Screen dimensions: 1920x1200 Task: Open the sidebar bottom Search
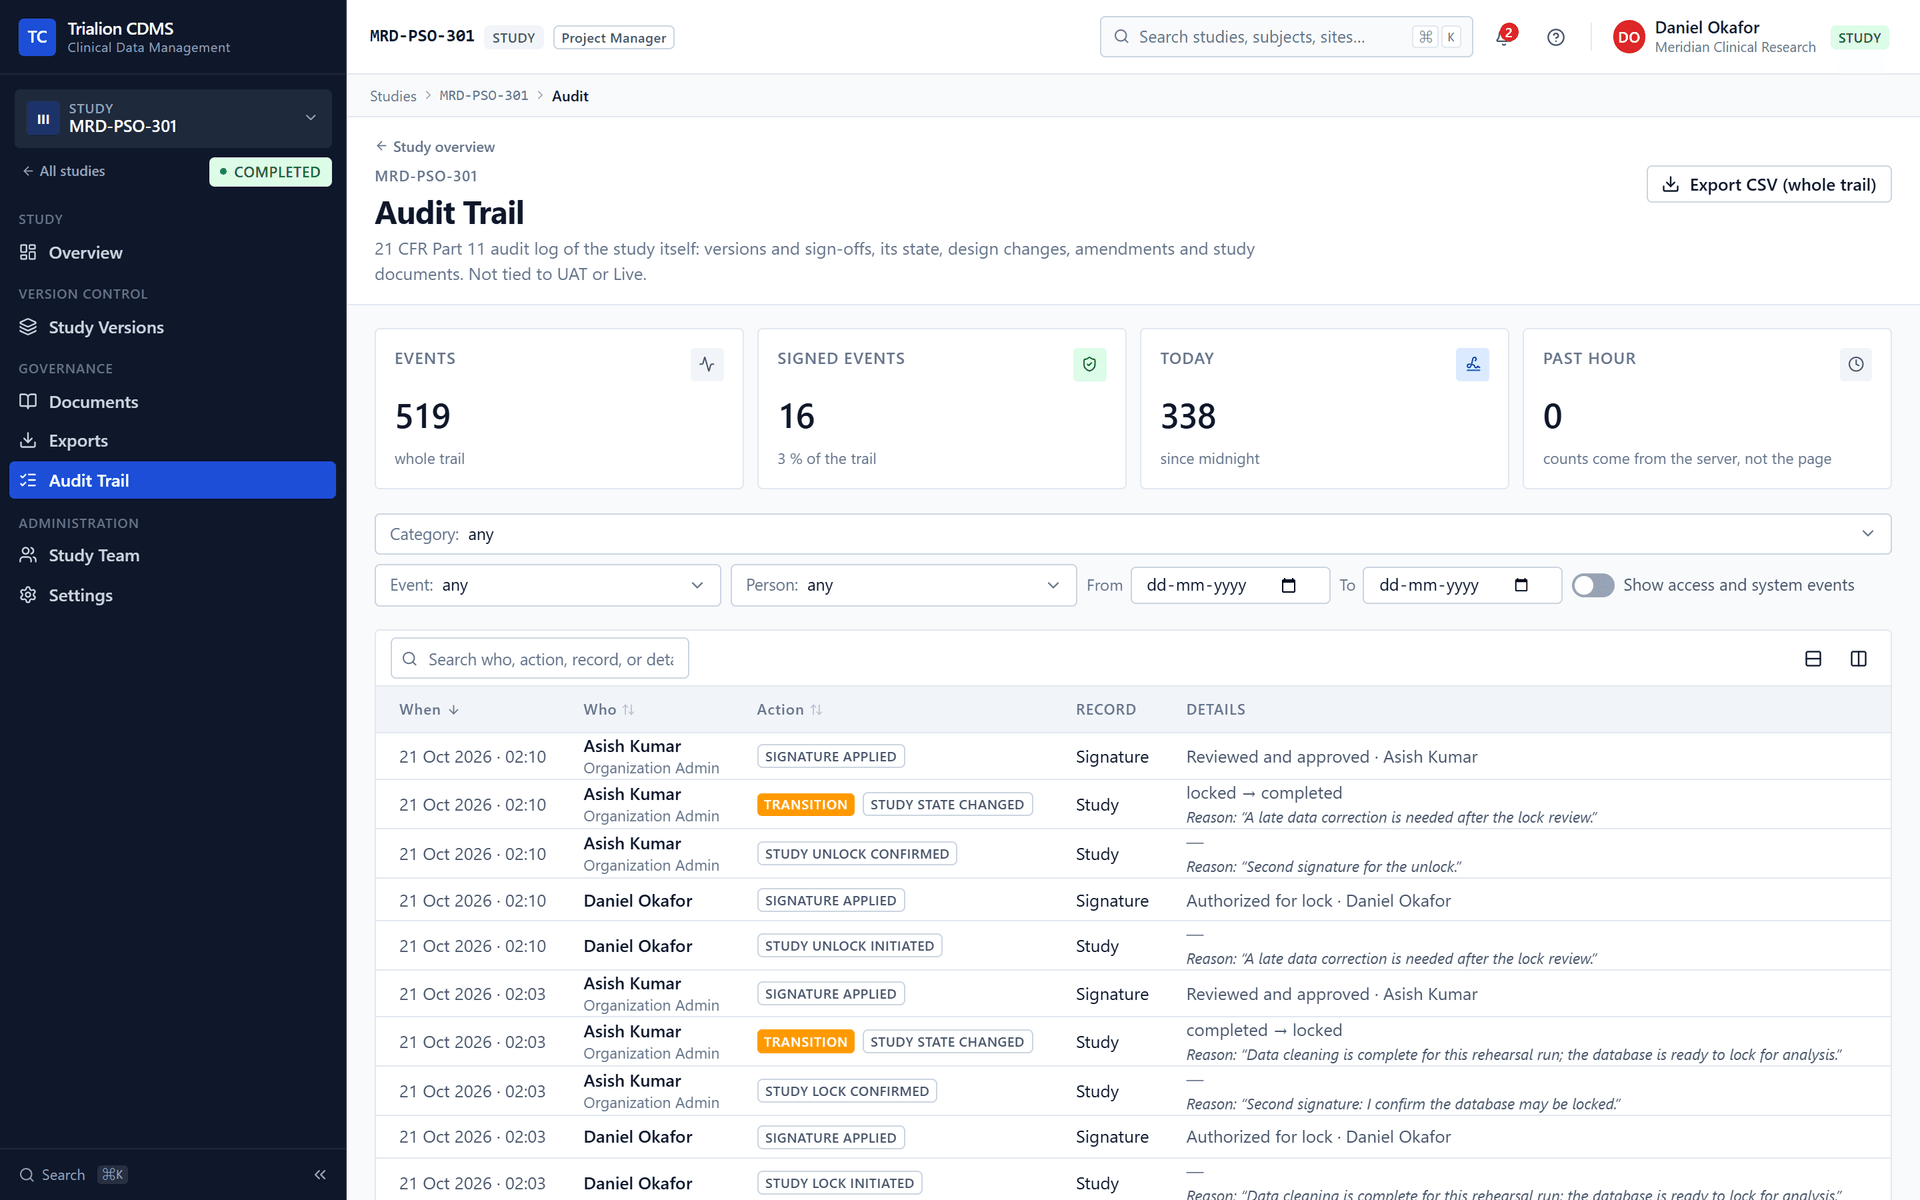(73, 1175)
